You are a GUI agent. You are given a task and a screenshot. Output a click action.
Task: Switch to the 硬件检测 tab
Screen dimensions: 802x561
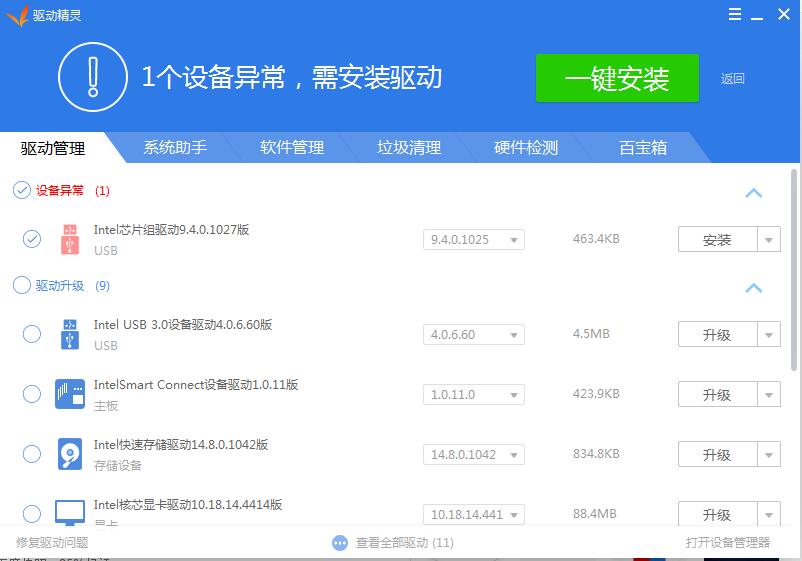point(526,148)
